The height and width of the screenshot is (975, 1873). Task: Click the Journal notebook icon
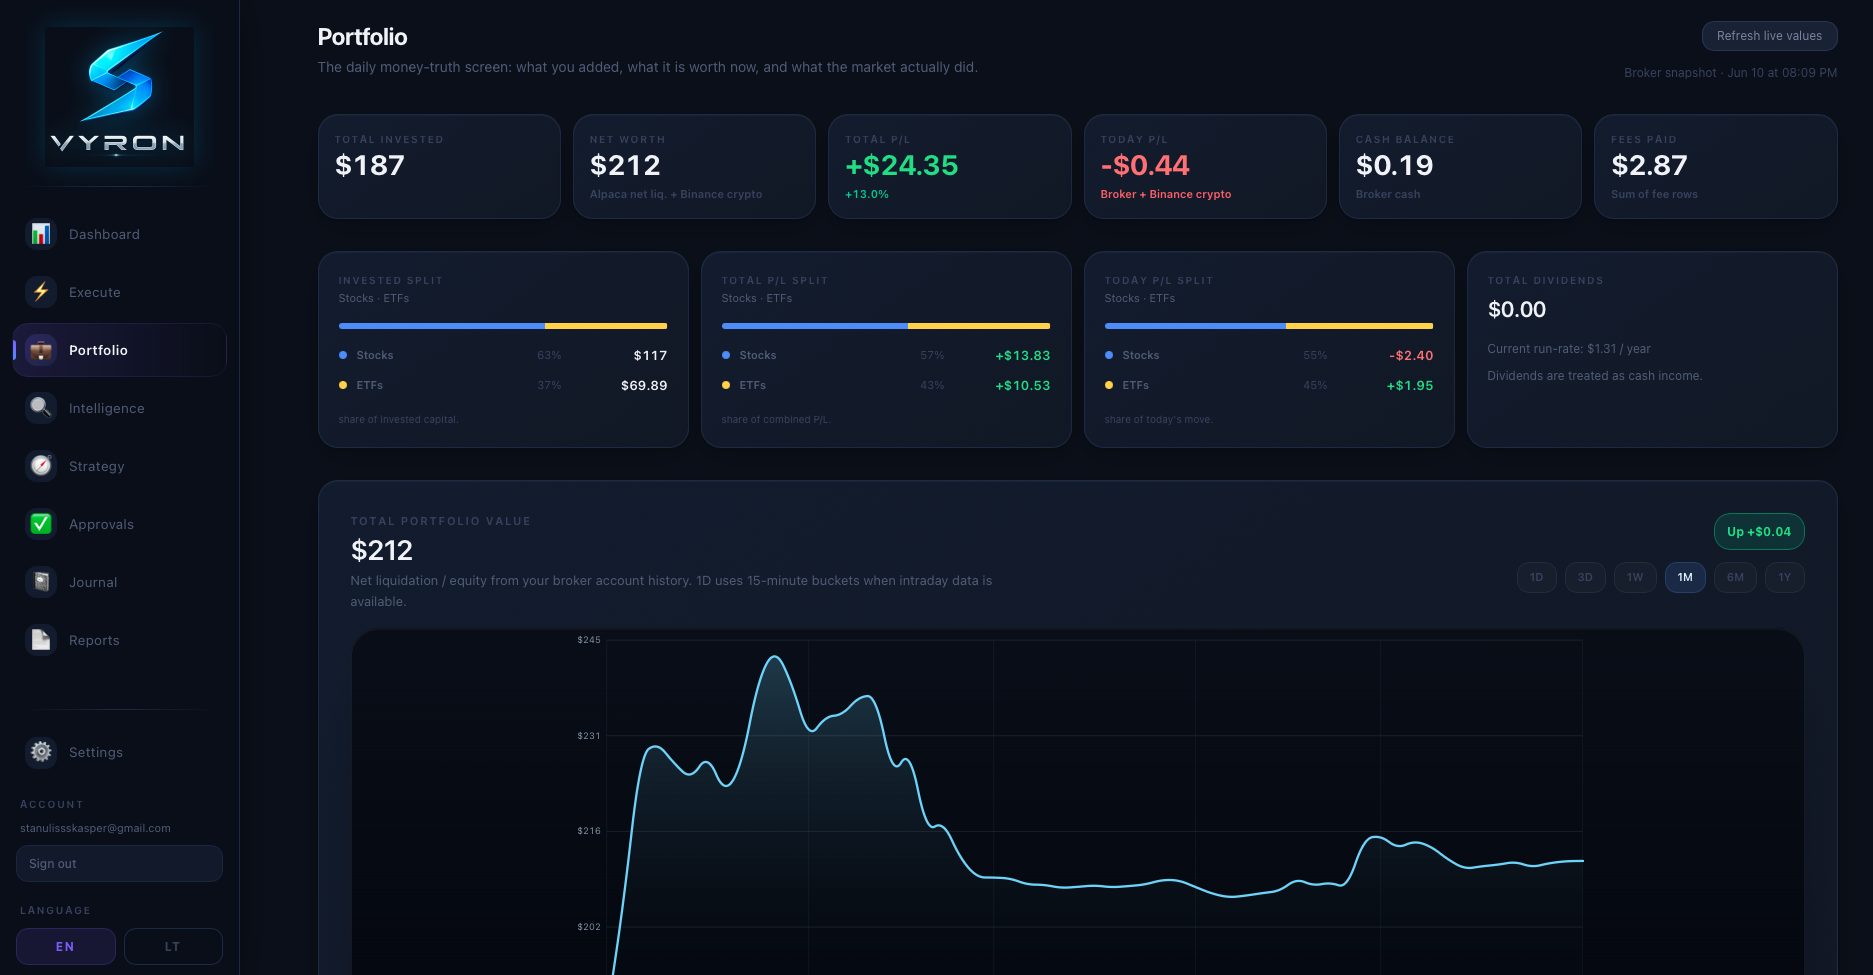pos(41,582)
